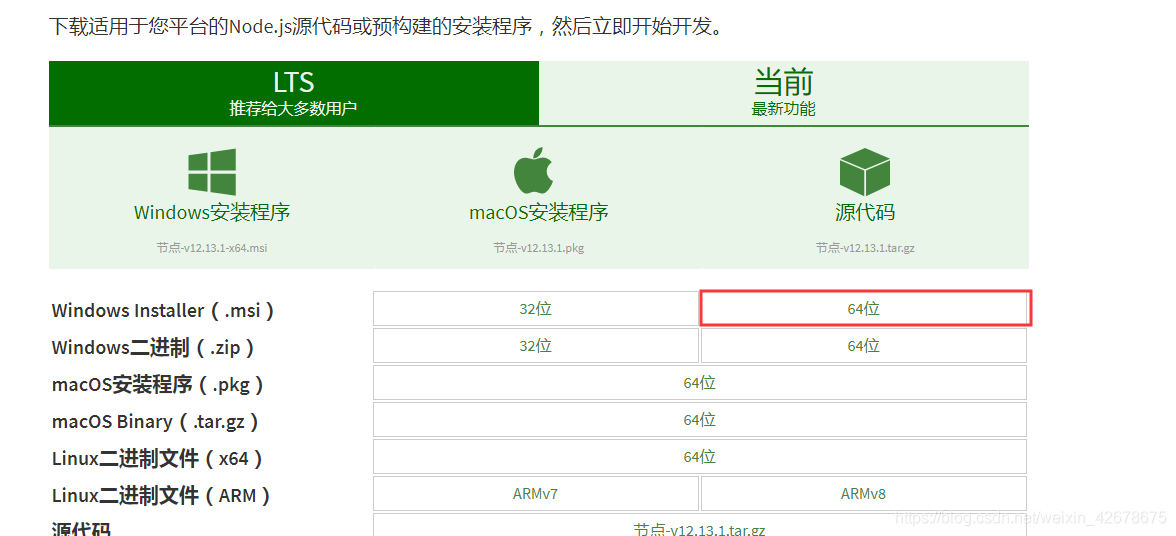The image size is (1176, 536).
Task: Click the Linux二进制文件 (x64) row label
Action: click(x=158, y=459)
